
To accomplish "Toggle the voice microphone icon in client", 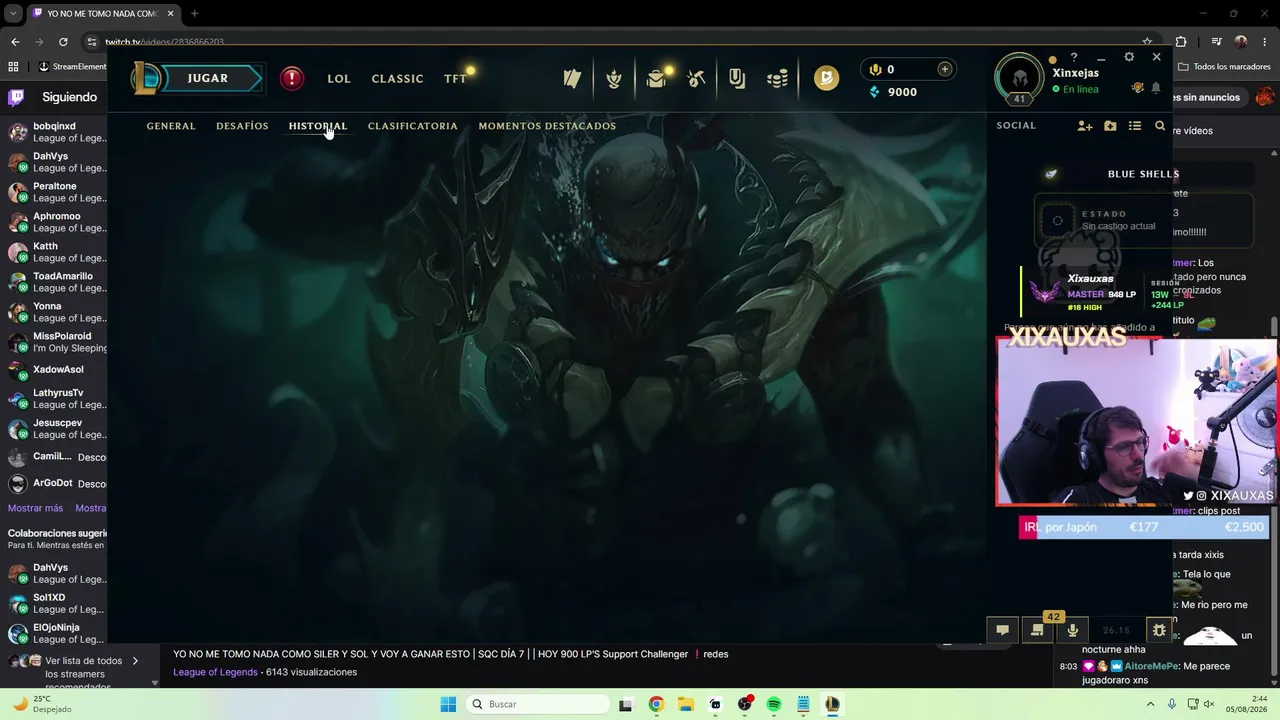I will 1072,630.
